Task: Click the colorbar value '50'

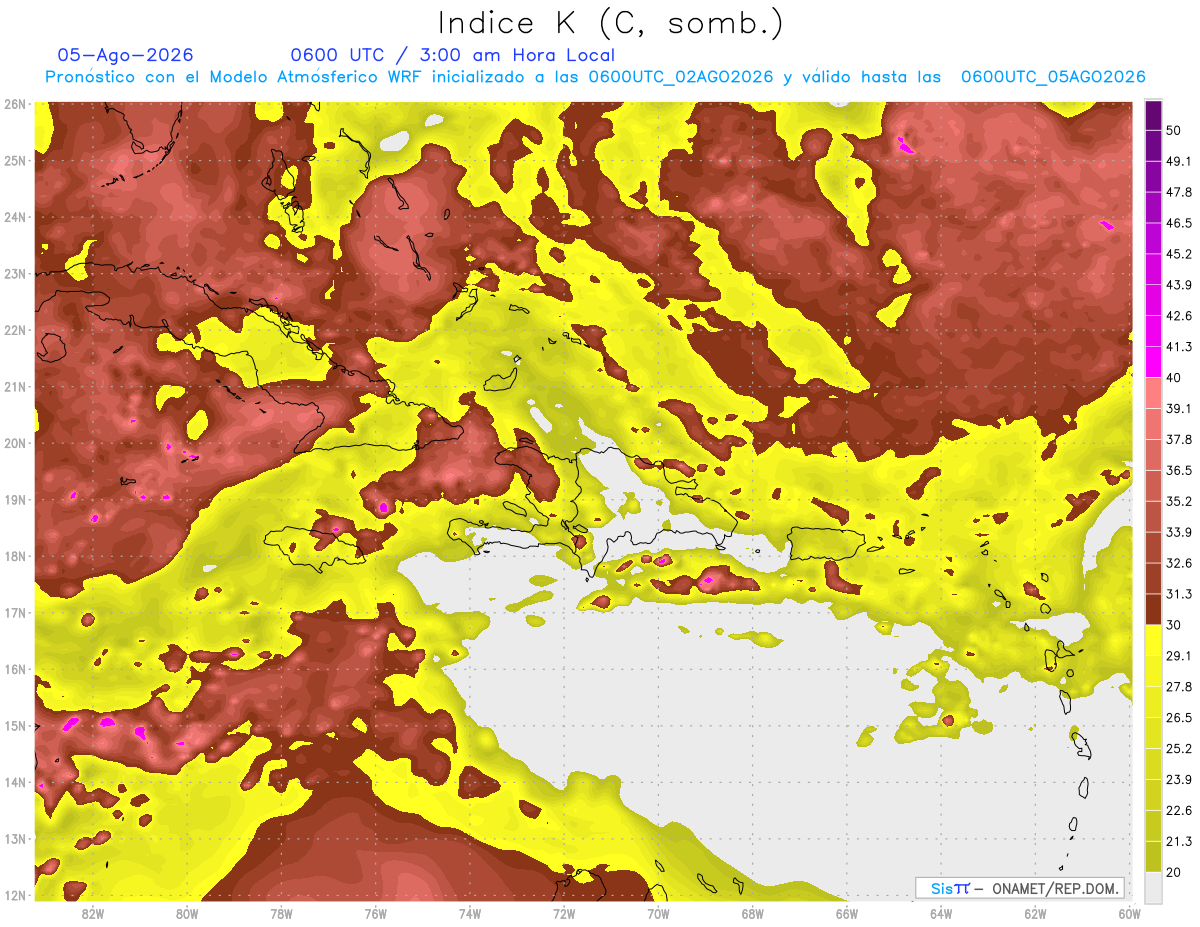Action: tap(1175, 131)
